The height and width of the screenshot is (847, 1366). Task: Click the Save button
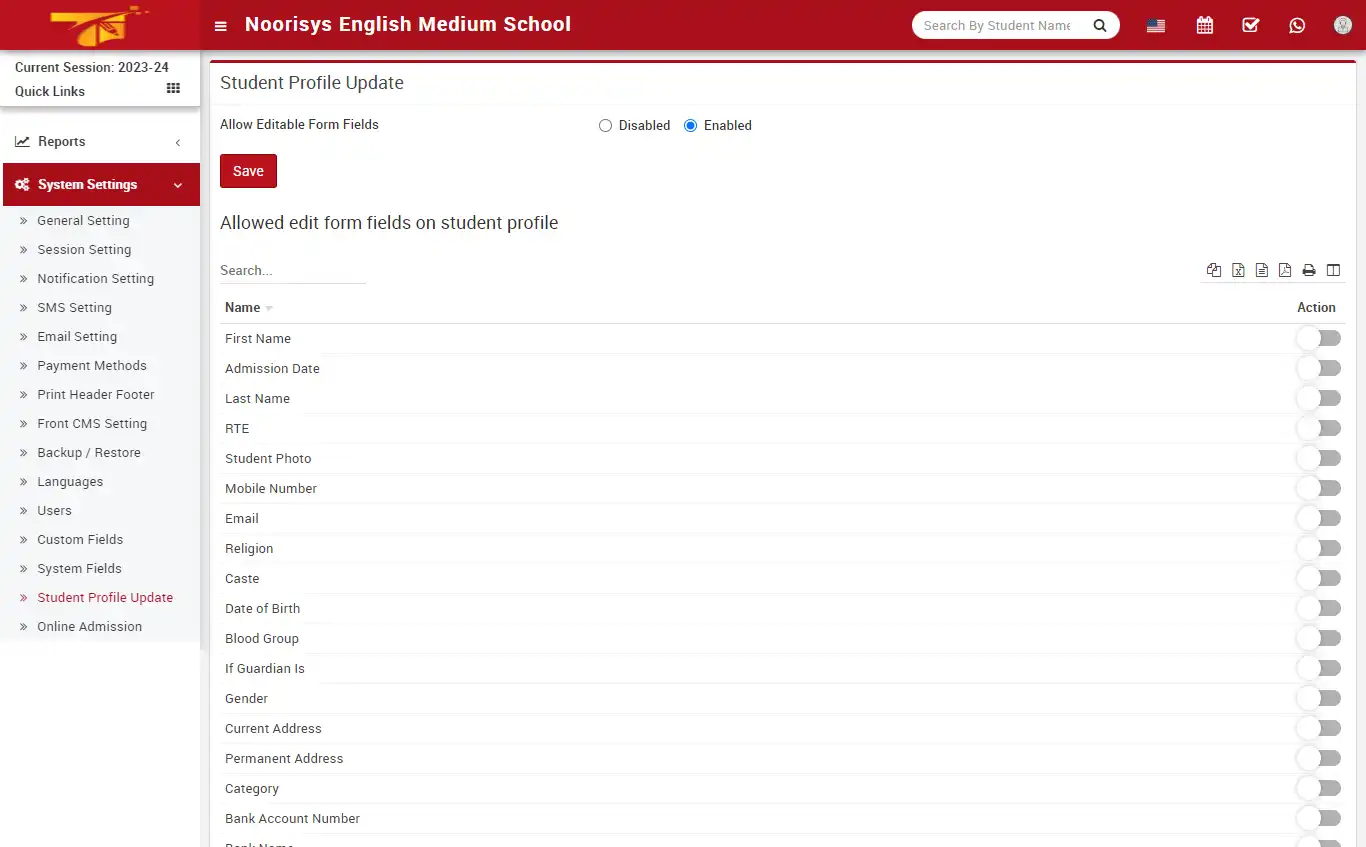pyautogui.click(x=248, y=171)
